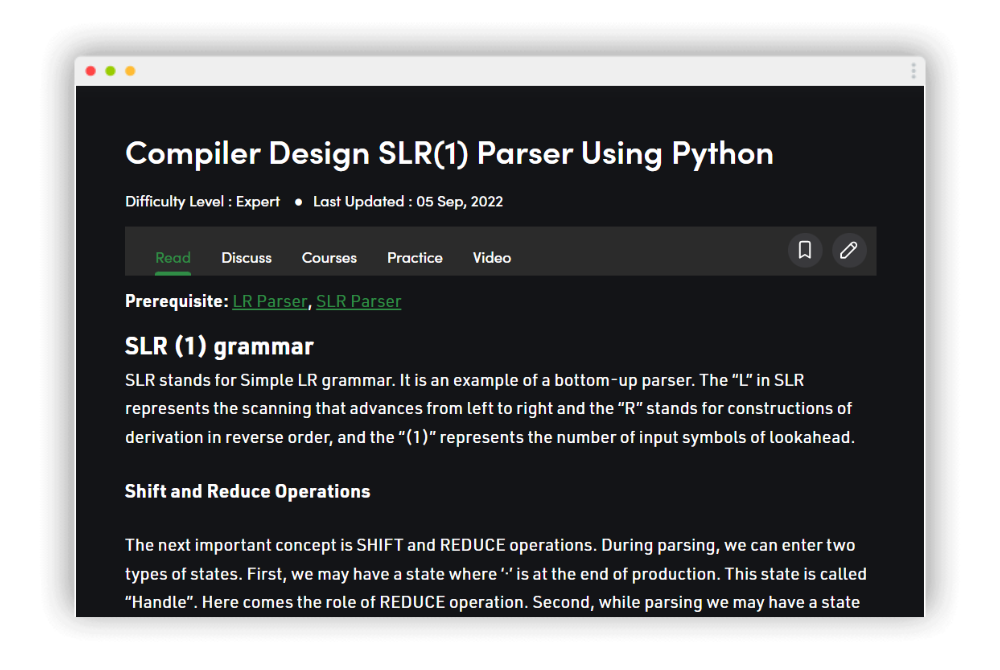Go to the Courses tab
The width and height of the screenshot is (1000, 670).
329,258
